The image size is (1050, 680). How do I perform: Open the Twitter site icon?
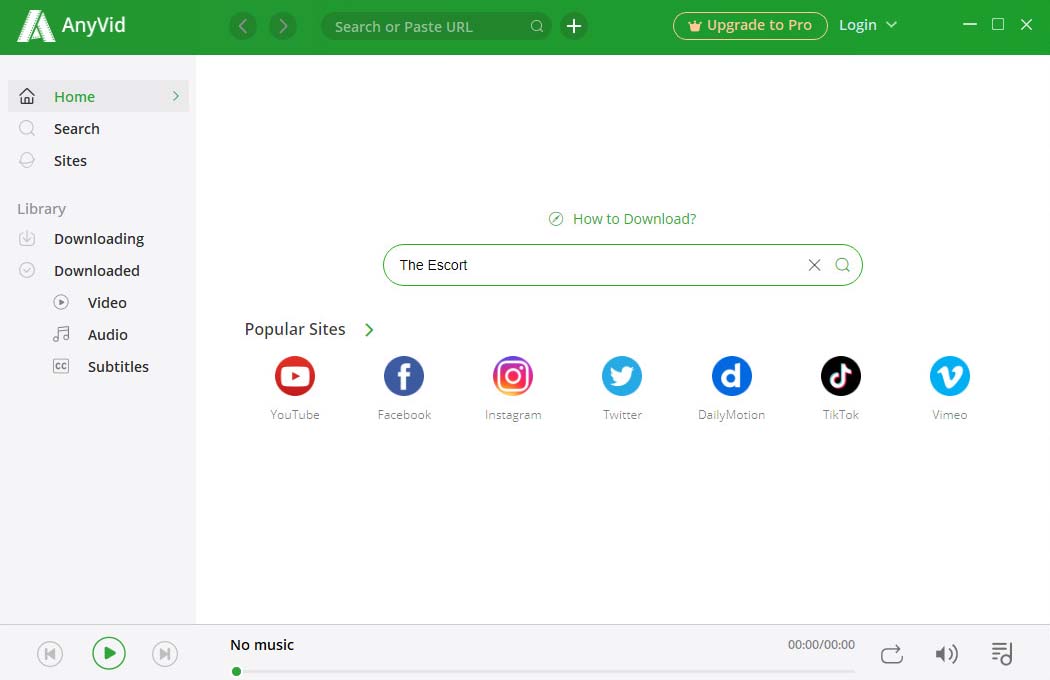click(x=622, y=376)
